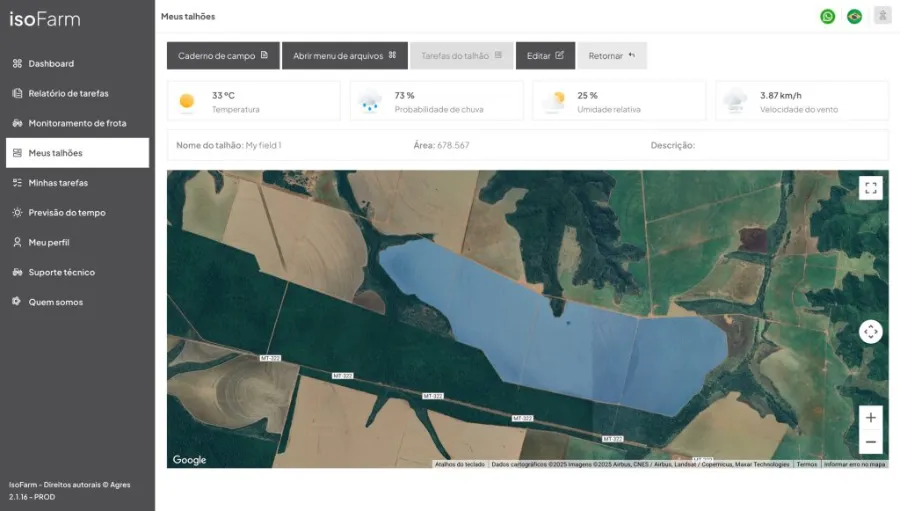Select Meus talhões menu item
The image size is (900, 511).
coord(77,153)
